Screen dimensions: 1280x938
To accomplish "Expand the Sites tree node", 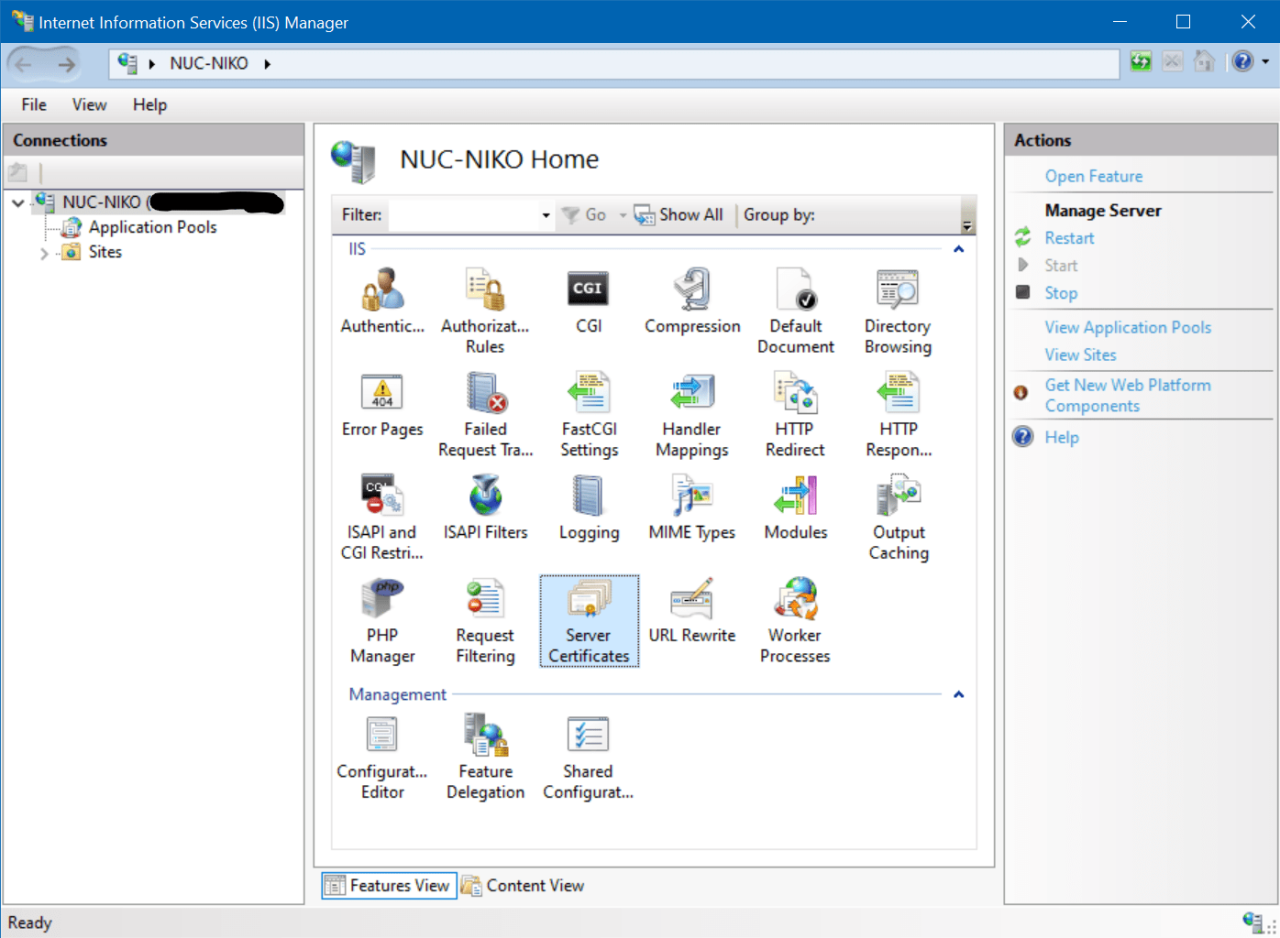I will (44, 253).
